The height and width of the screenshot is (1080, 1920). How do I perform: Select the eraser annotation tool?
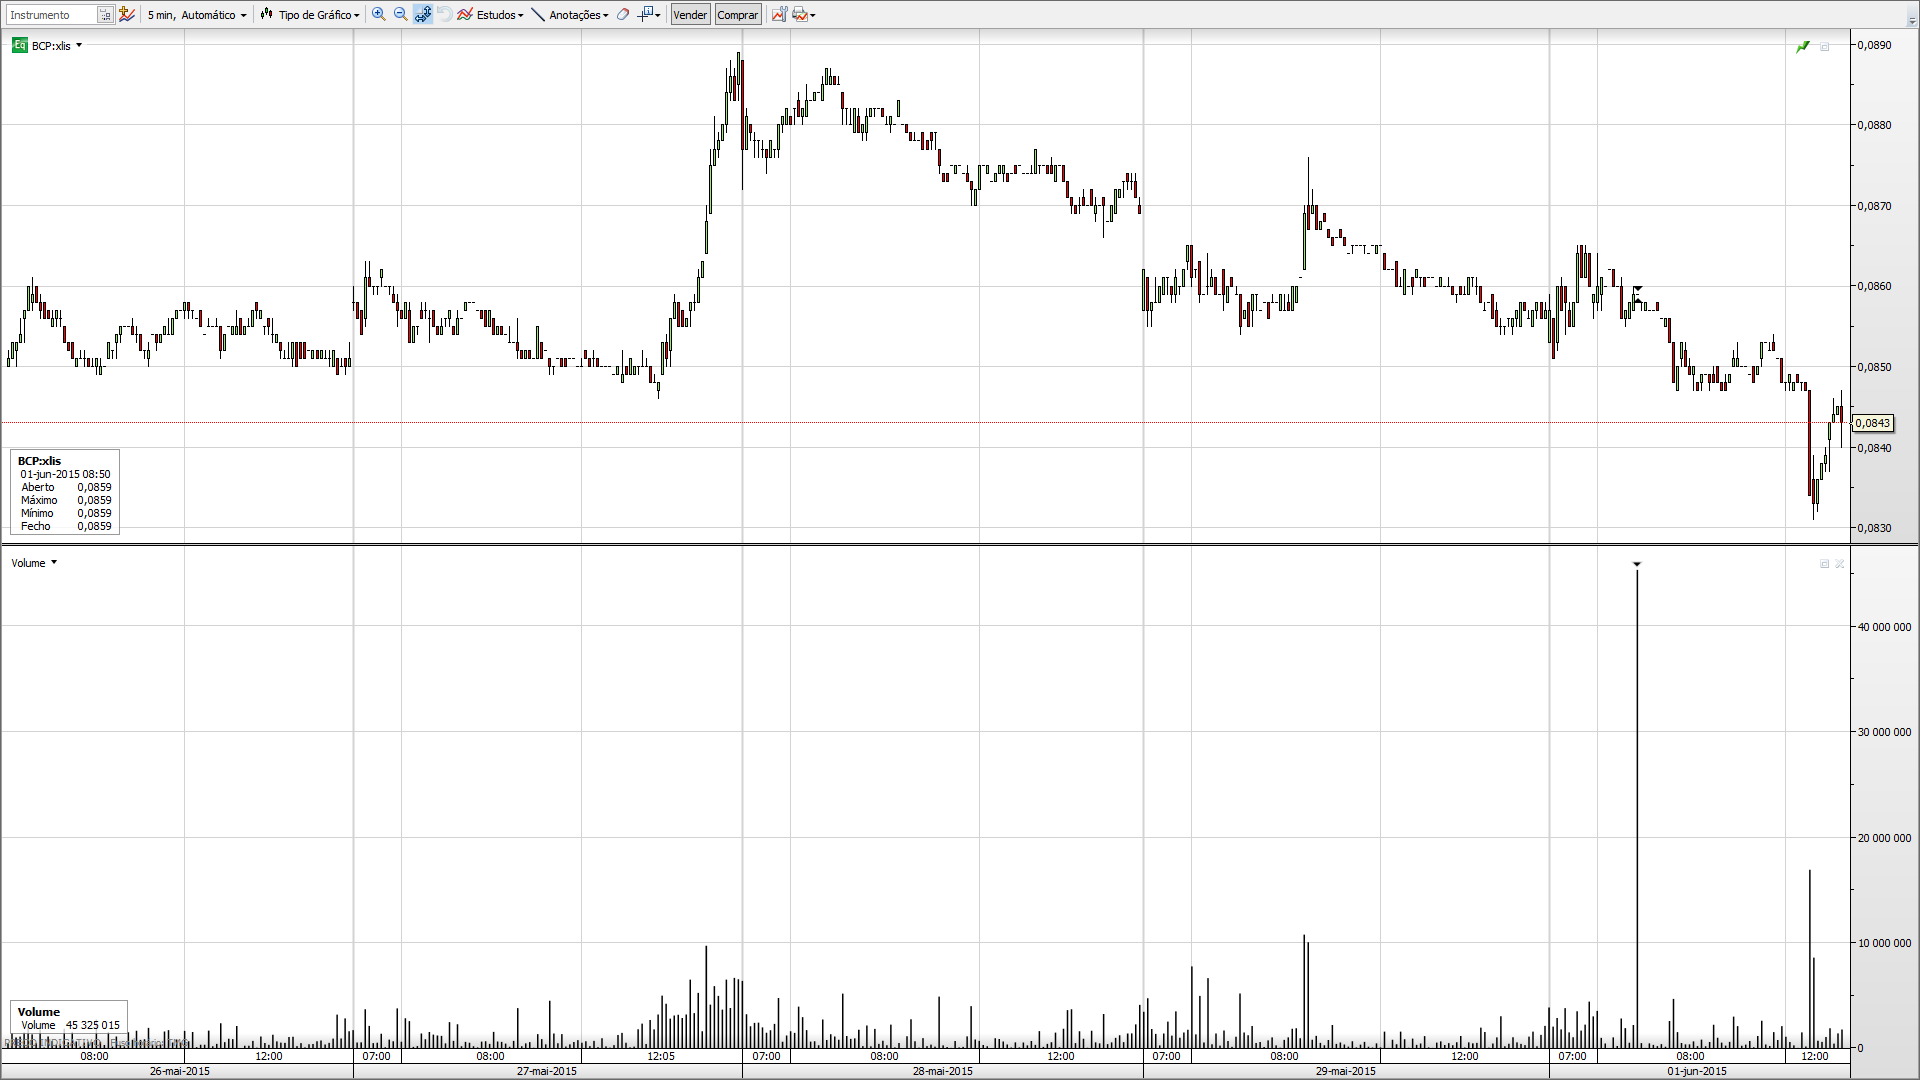[623, 15]
